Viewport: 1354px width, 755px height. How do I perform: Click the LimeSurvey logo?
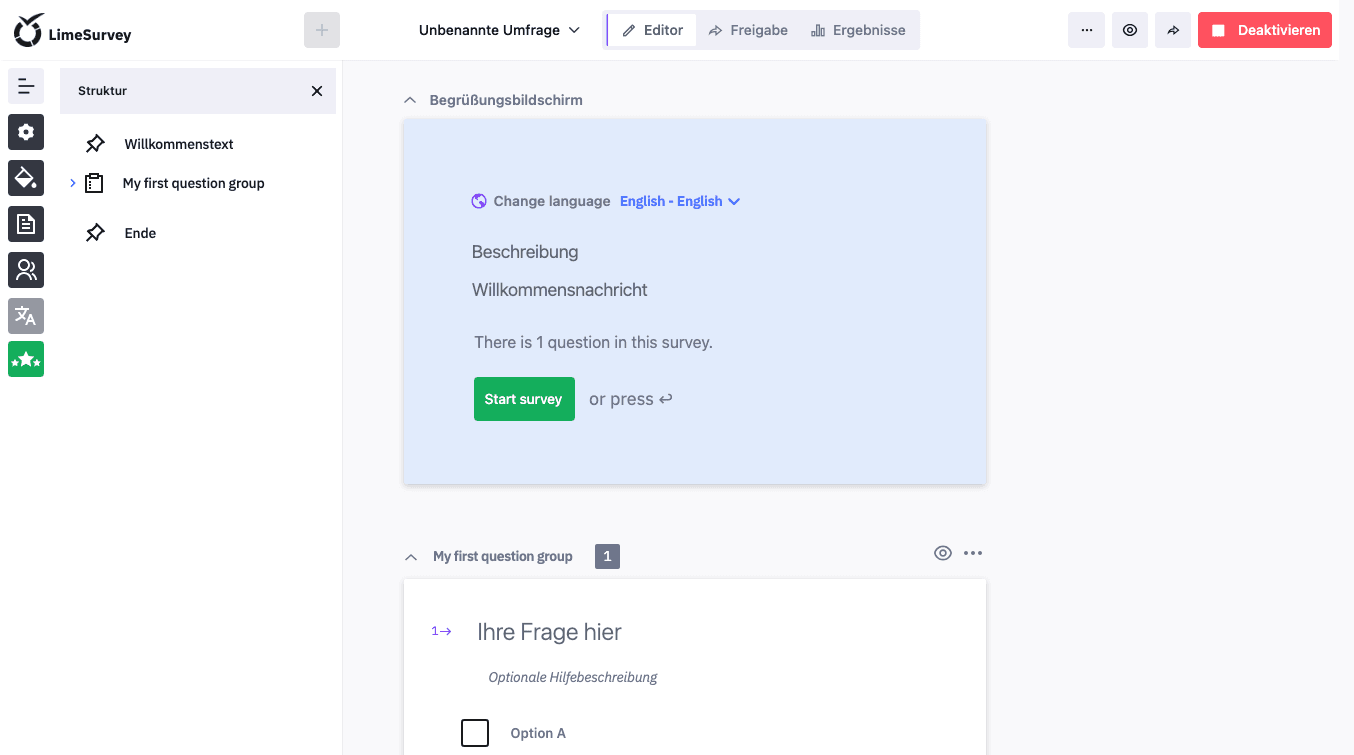72,30
